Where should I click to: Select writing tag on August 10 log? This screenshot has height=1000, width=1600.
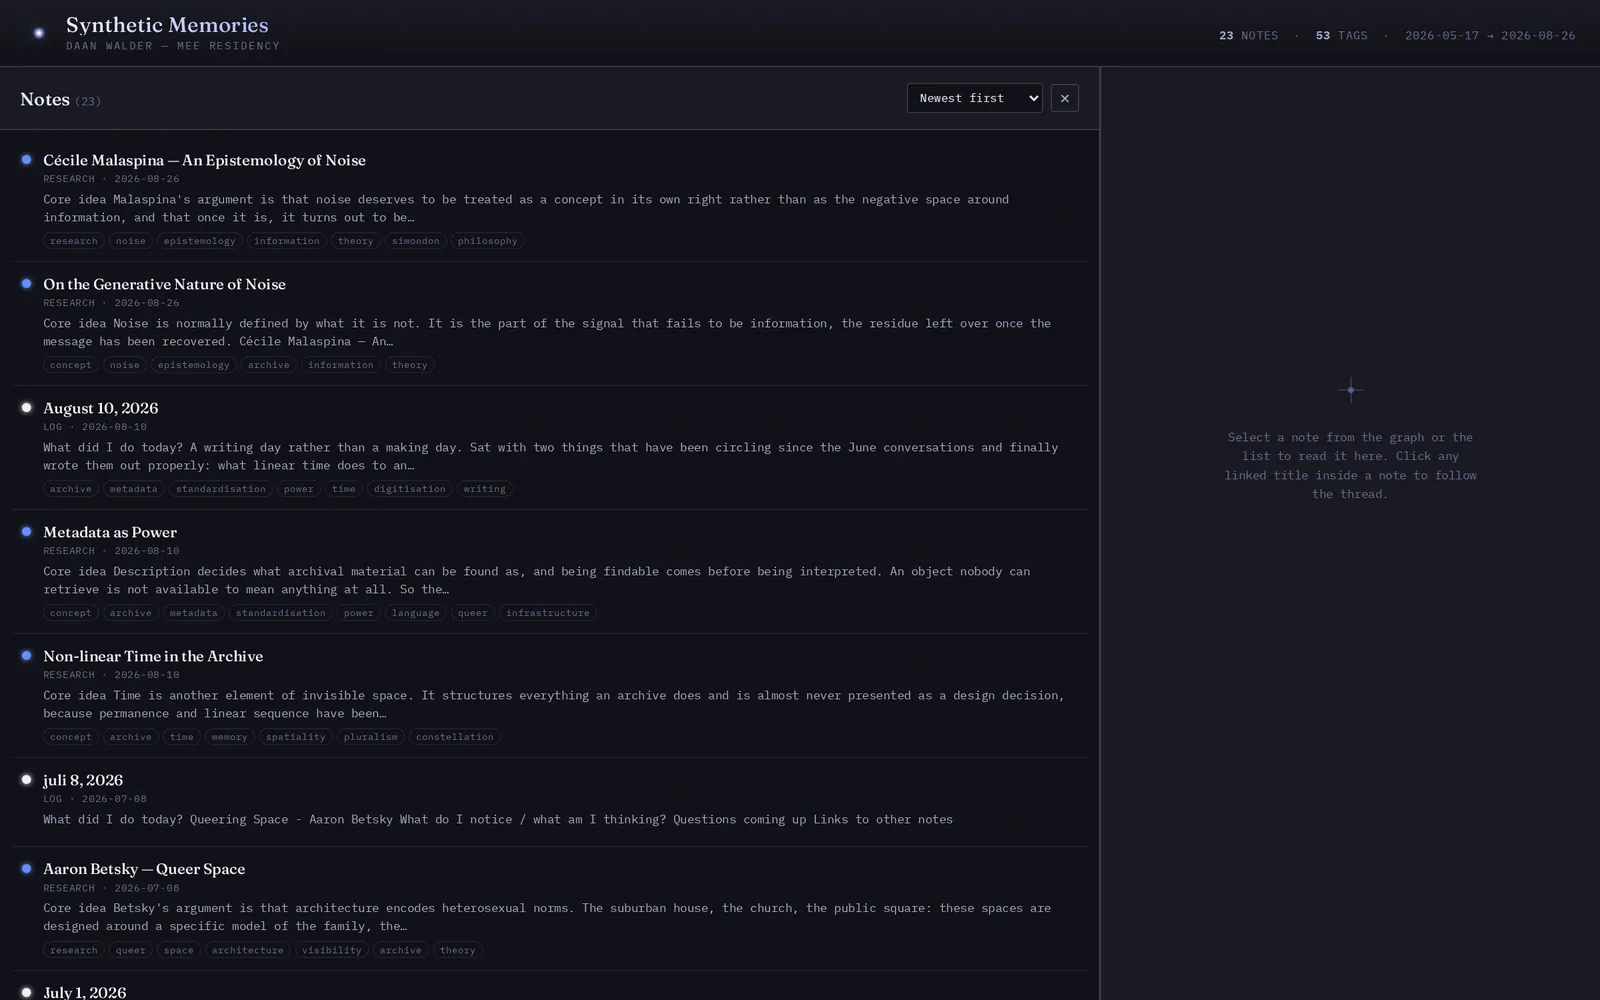pos(484,489)
